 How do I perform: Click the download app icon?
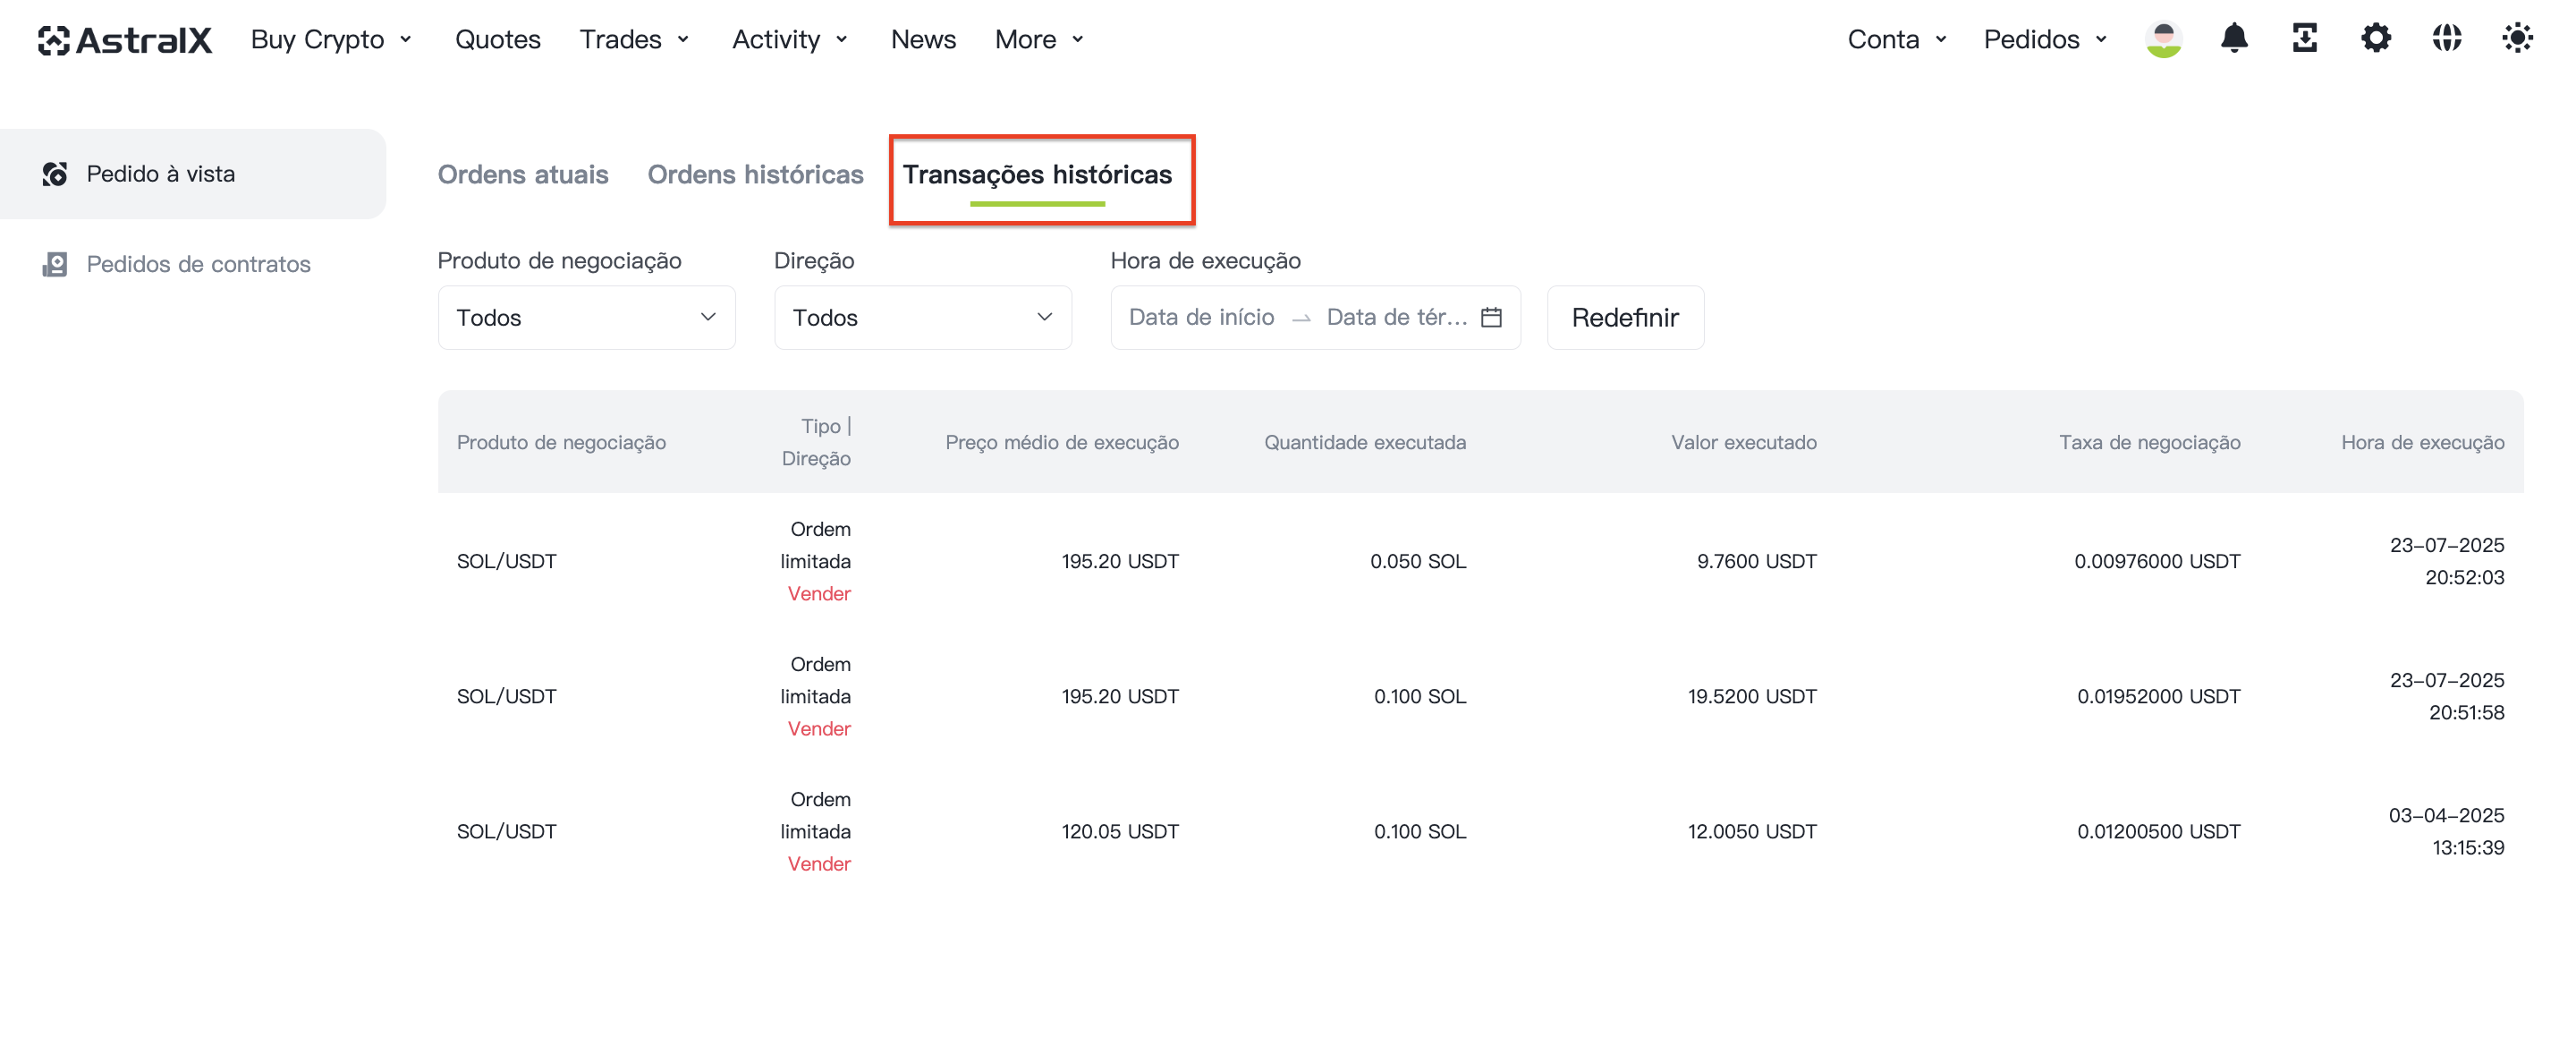pos(2305,39)
